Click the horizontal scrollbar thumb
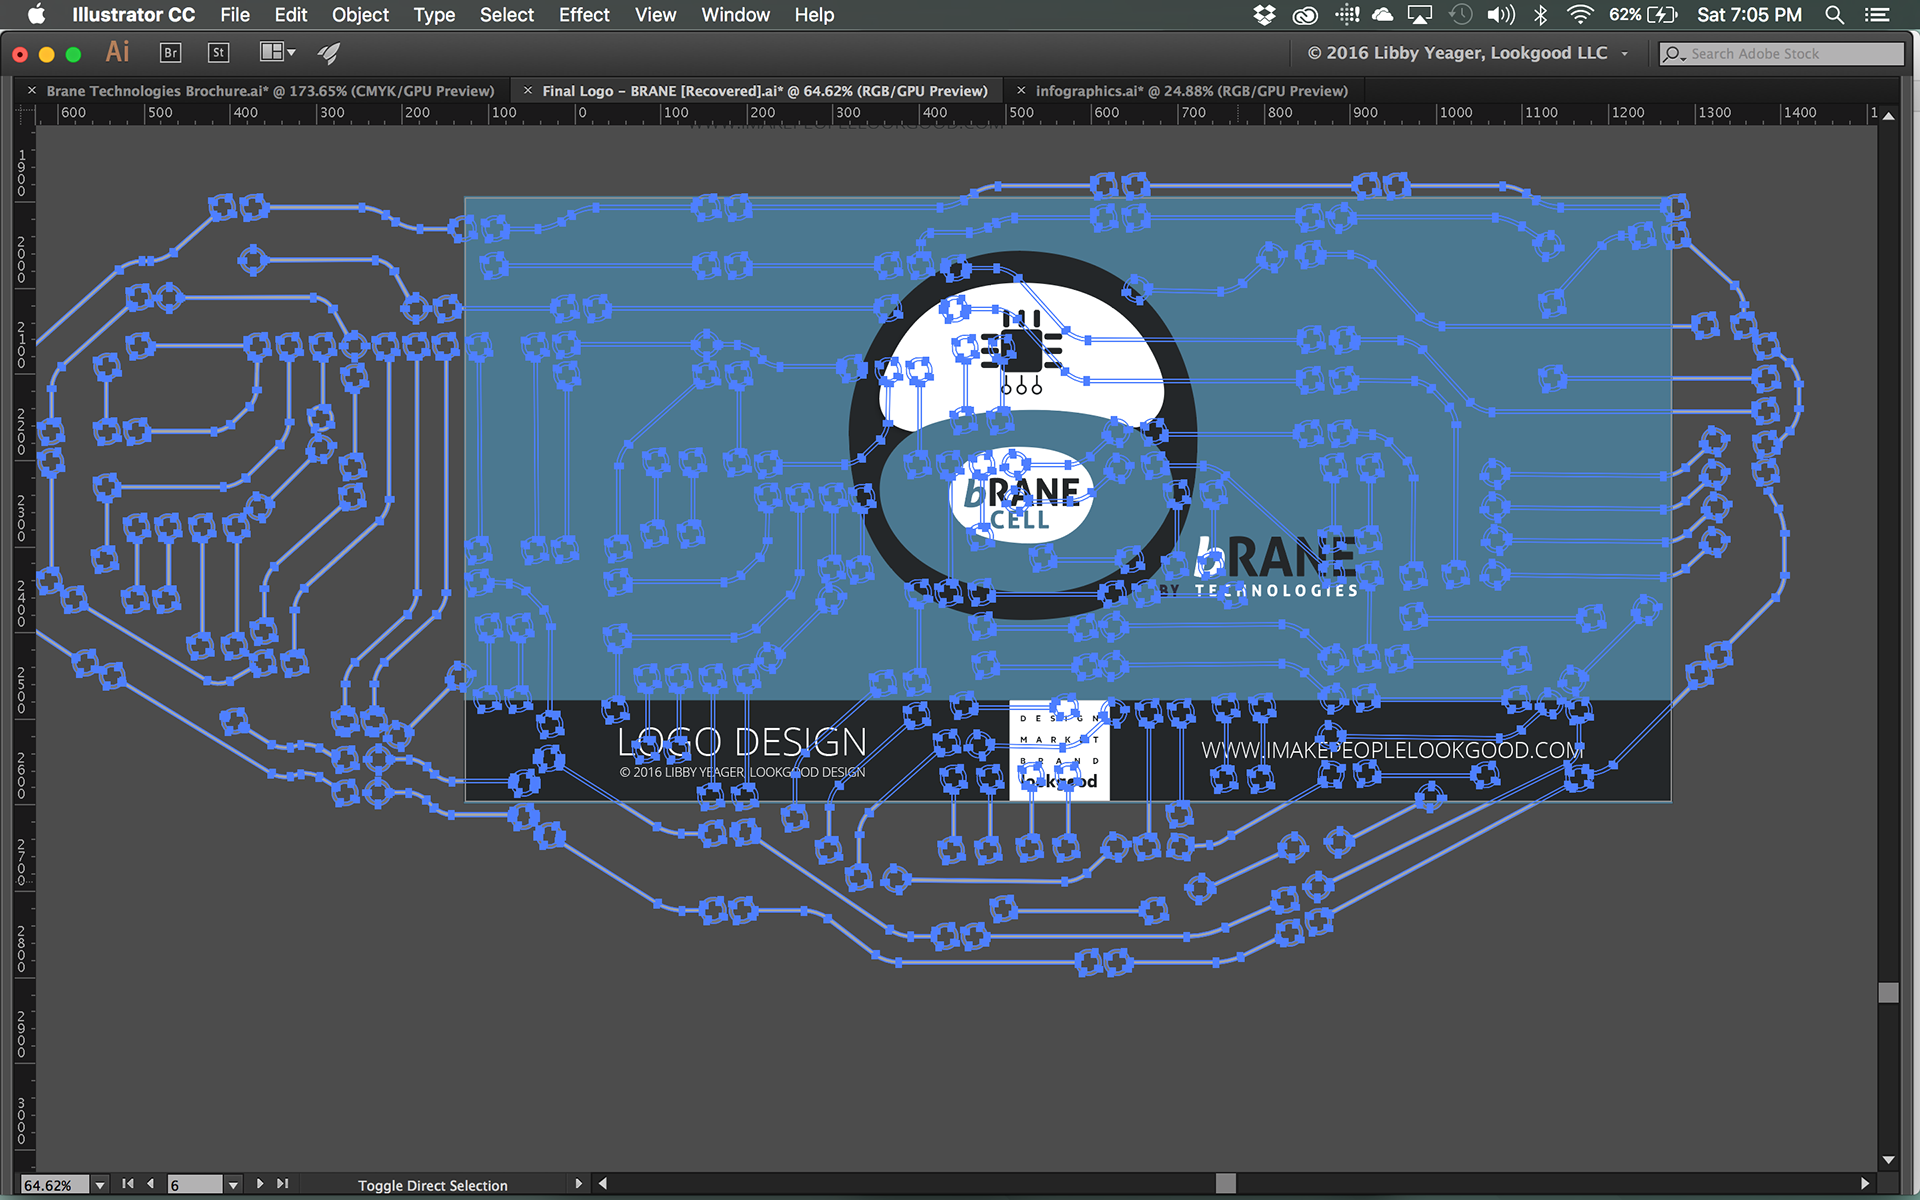 pos(1225,1184)
